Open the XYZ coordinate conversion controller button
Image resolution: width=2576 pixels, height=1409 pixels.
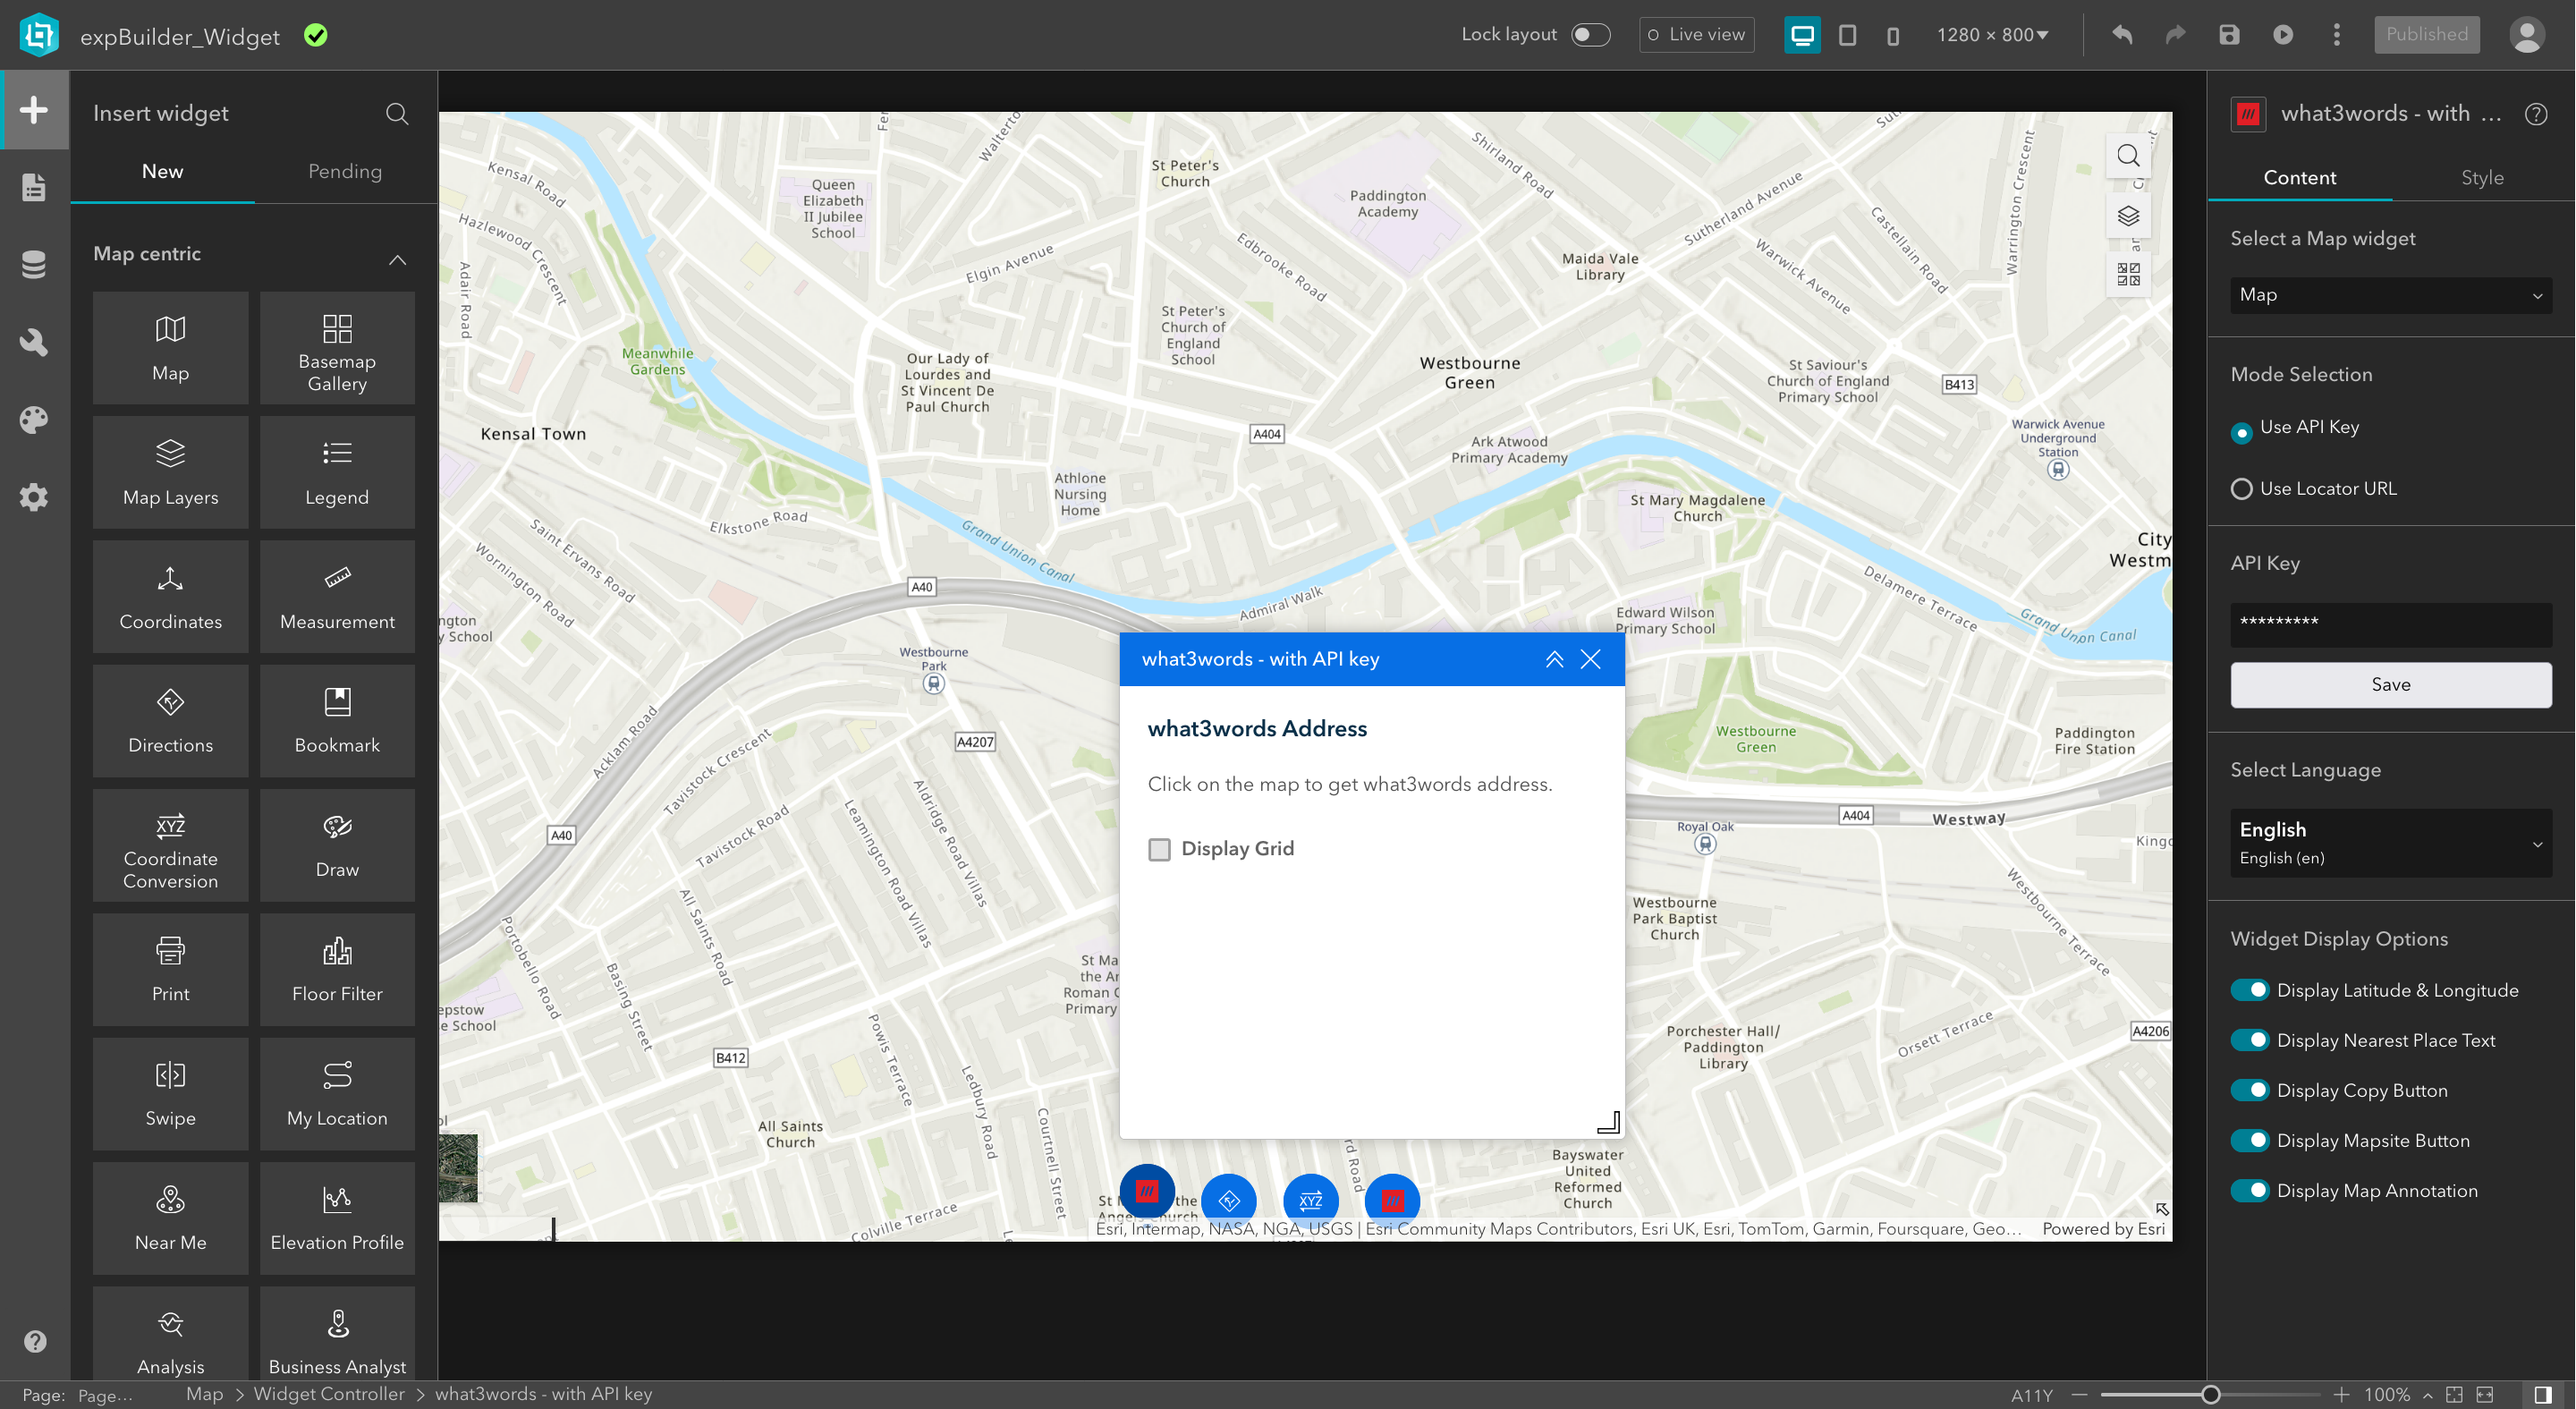pyautogui.click(x=1310, y=1200)
